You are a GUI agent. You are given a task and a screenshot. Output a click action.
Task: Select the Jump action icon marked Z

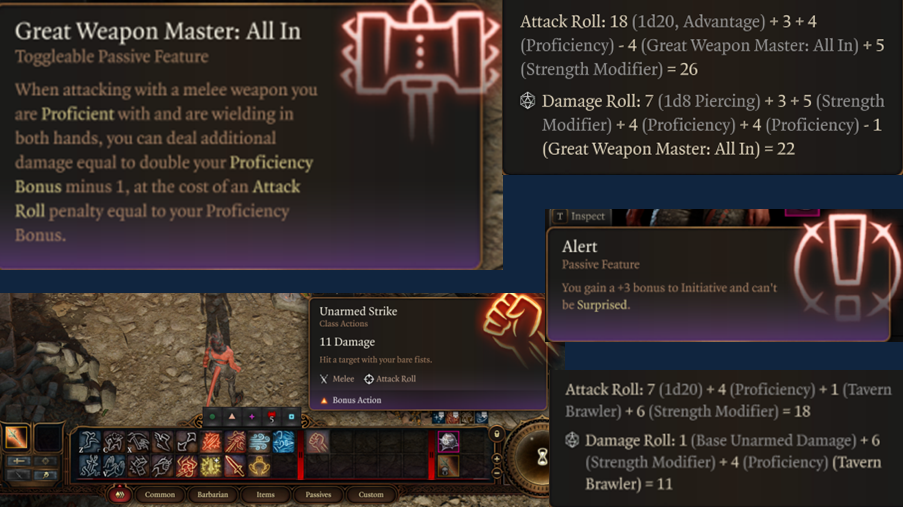pos(89,441)
